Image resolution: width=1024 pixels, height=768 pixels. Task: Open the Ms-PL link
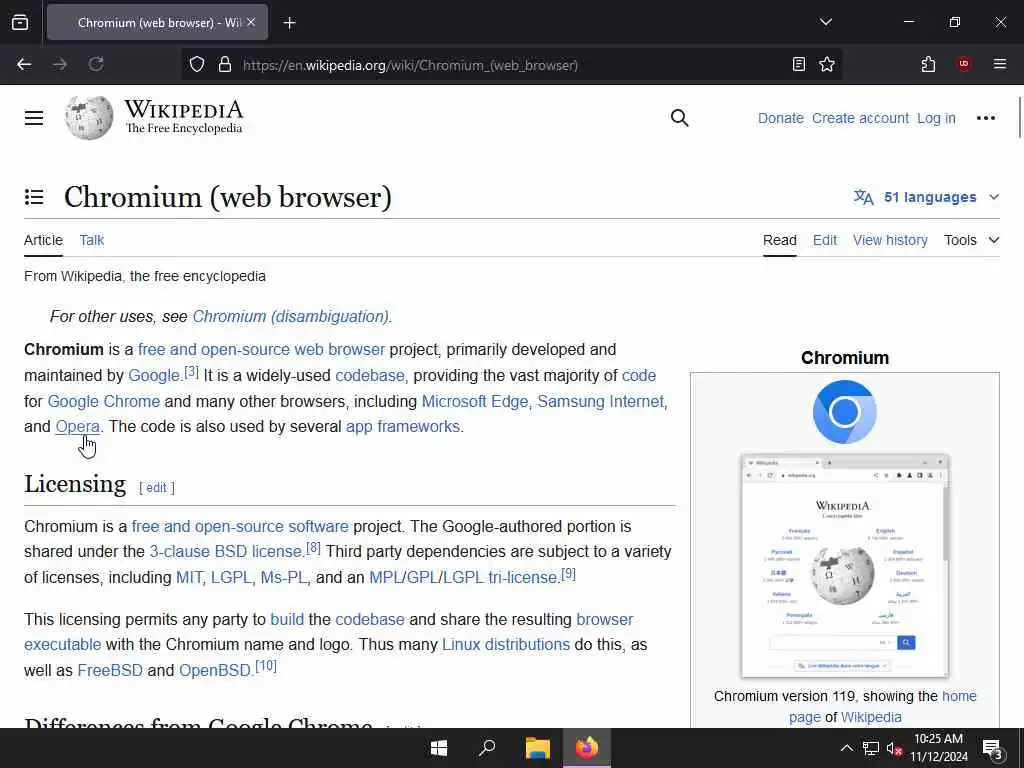coord(283,578)
